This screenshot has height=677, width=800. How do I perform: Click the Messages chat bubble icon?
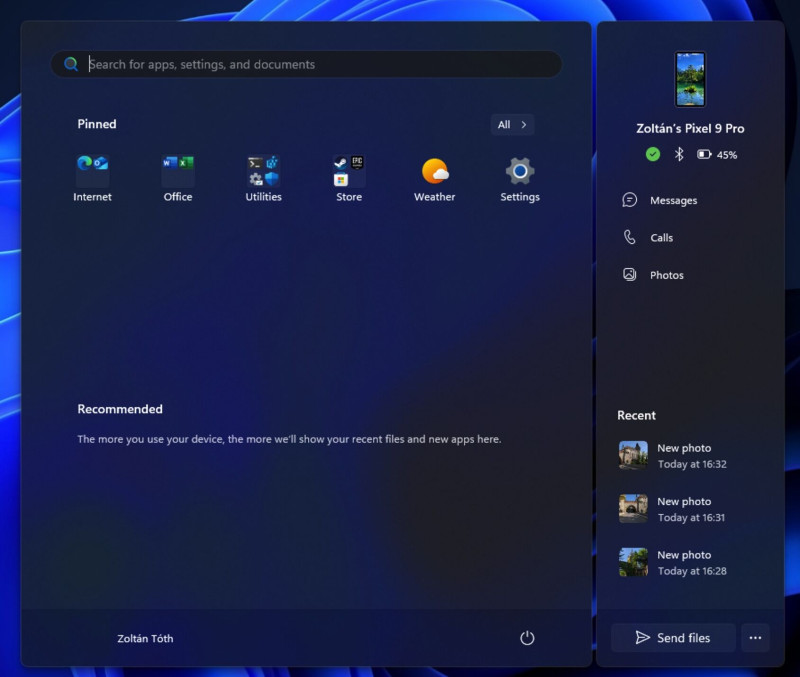[630, 200]
